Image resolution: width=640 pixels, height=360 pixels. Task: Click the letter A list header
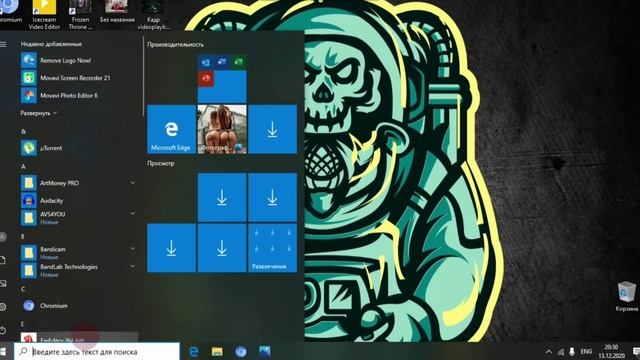coord(23,167)
